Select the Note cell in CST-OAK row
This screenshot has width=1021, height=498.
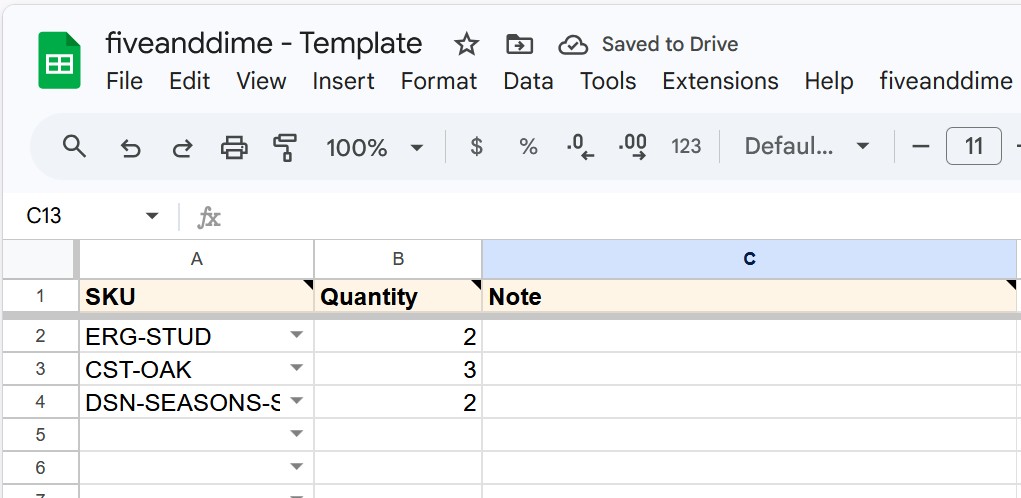[x=749, y=369]
